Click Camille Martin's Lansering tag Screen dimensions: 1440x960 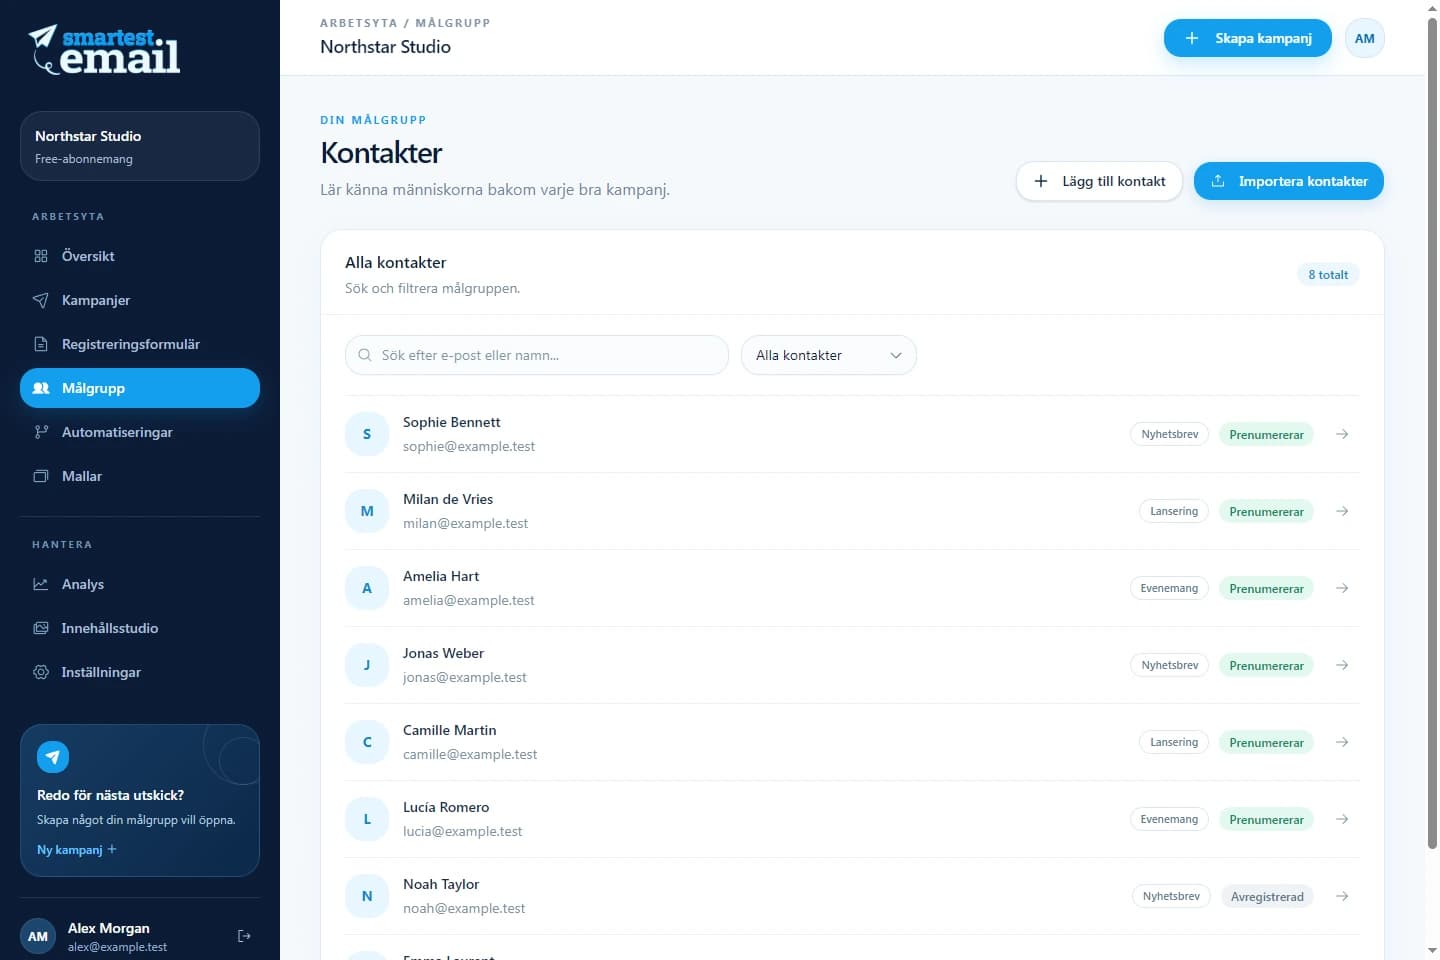click(1173, 742)
